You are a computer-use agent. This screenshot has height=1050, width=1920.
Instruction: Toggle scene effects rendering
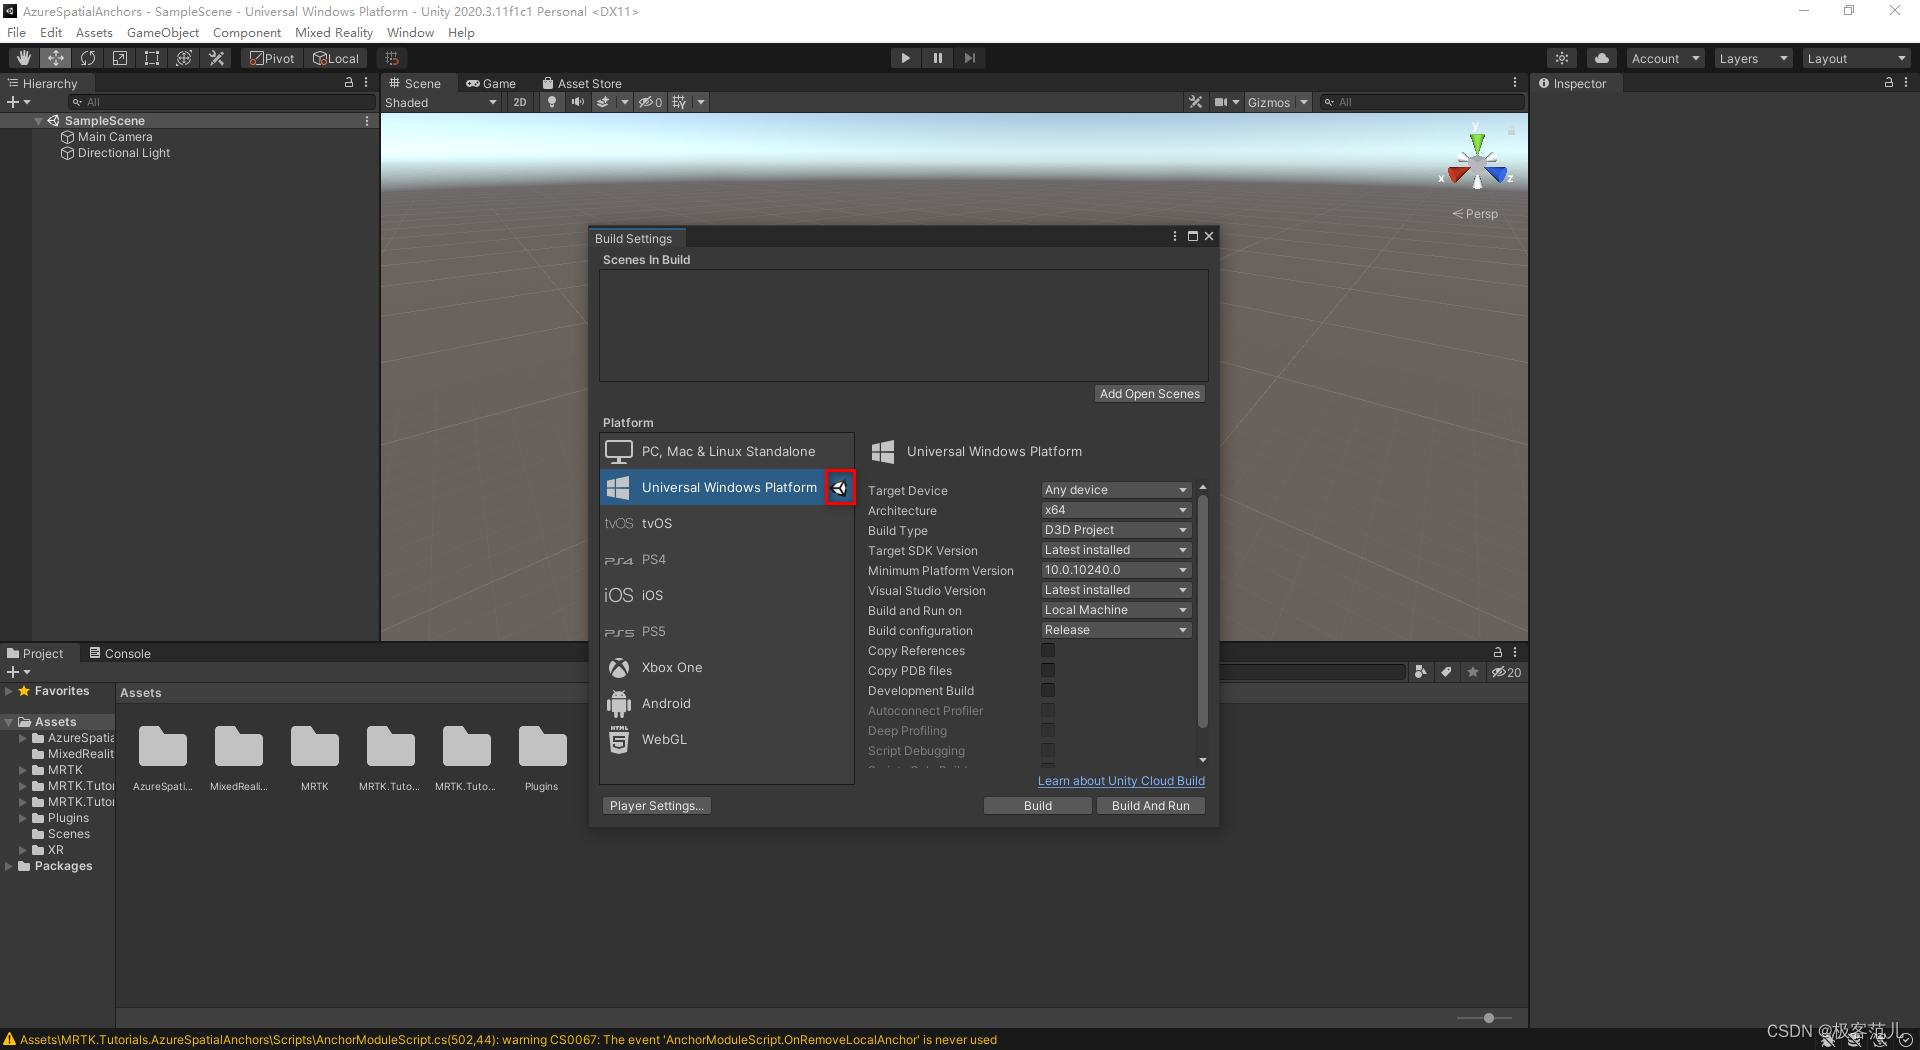[603, 102]
